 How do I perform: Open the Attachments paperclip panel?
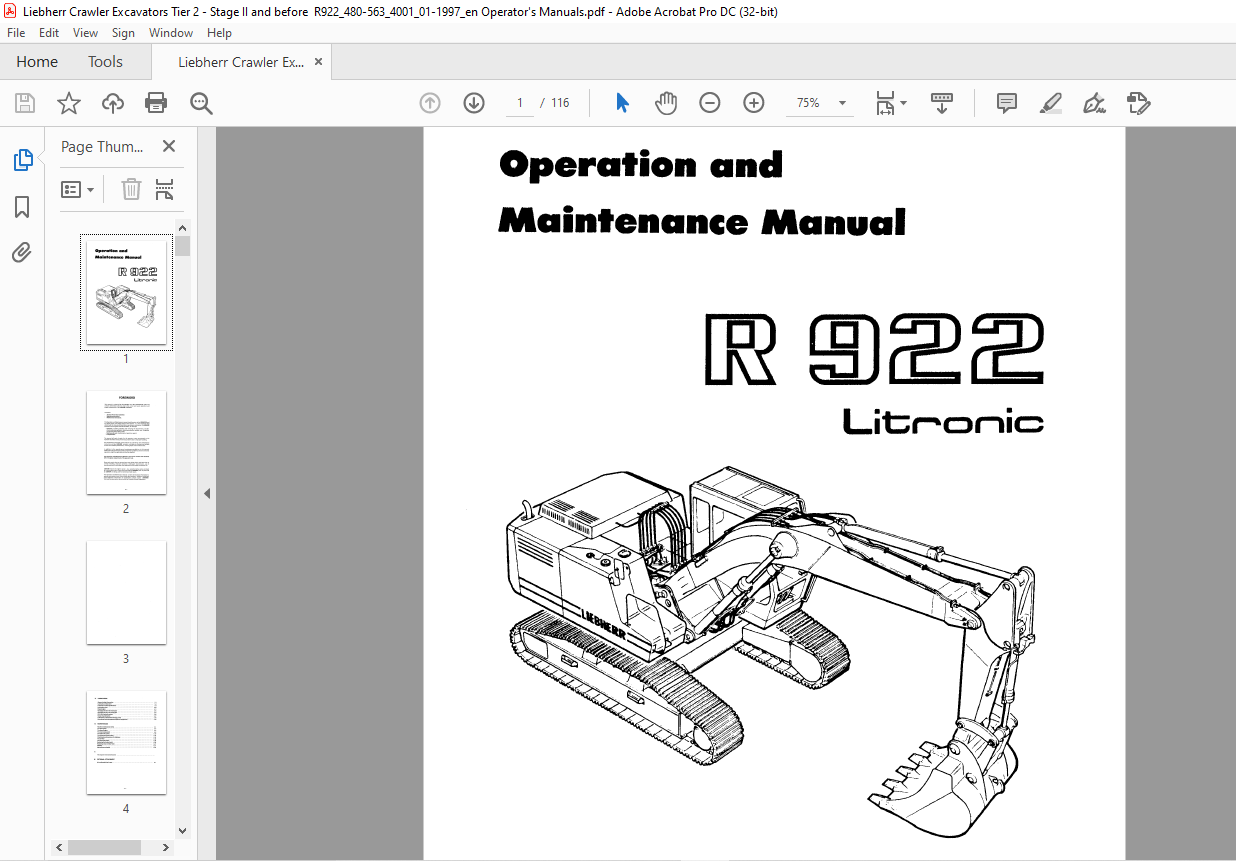22,253
